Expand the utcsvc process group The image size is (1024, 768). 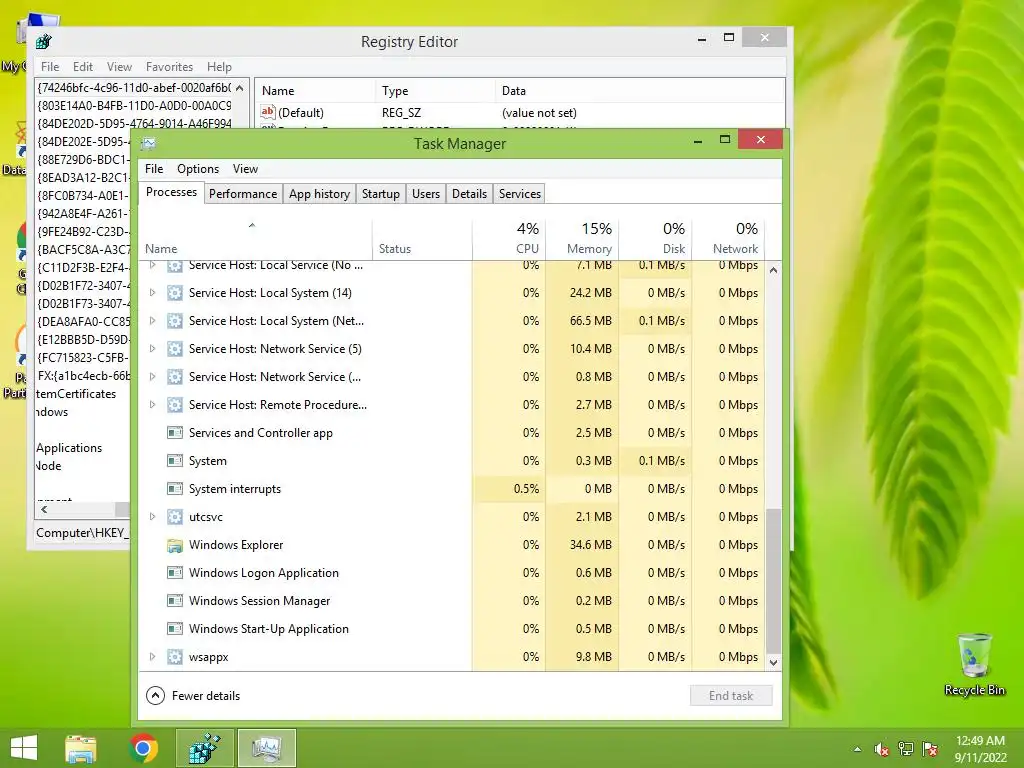pos(152,517)
